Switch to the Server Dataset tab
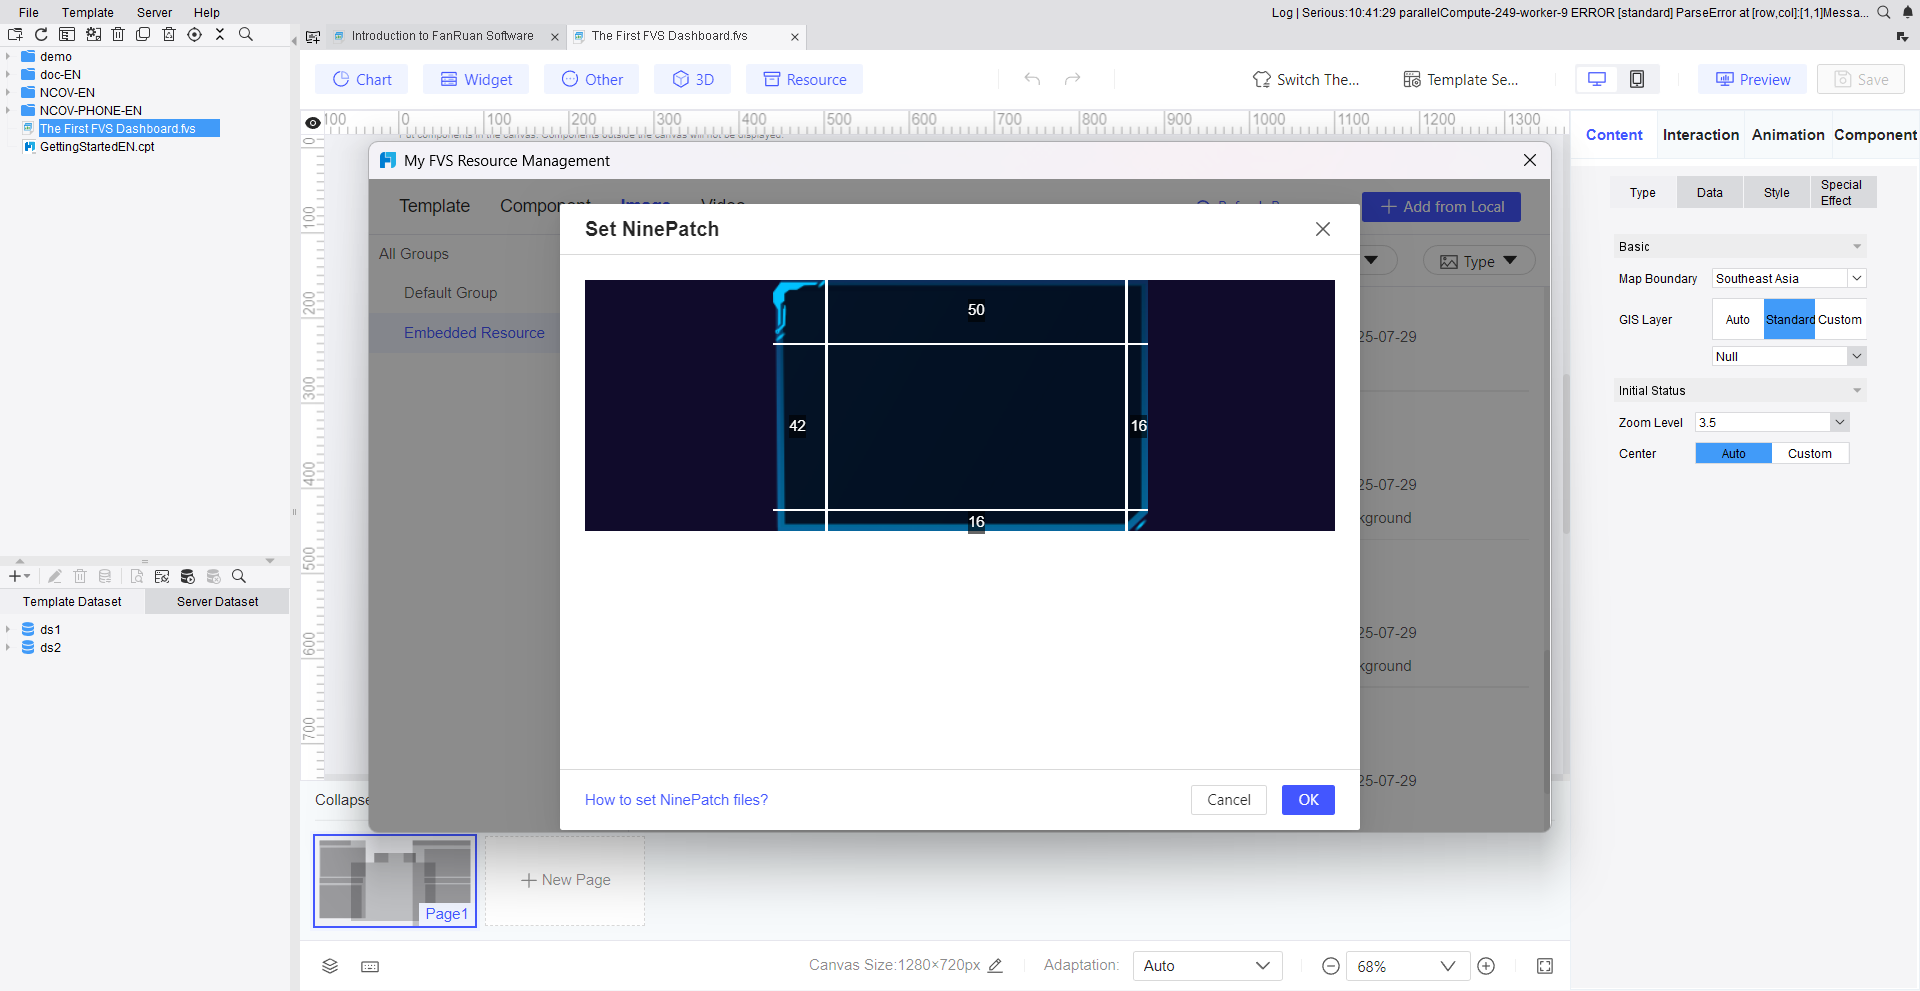Screen dimensions: 1920x991 217,602
